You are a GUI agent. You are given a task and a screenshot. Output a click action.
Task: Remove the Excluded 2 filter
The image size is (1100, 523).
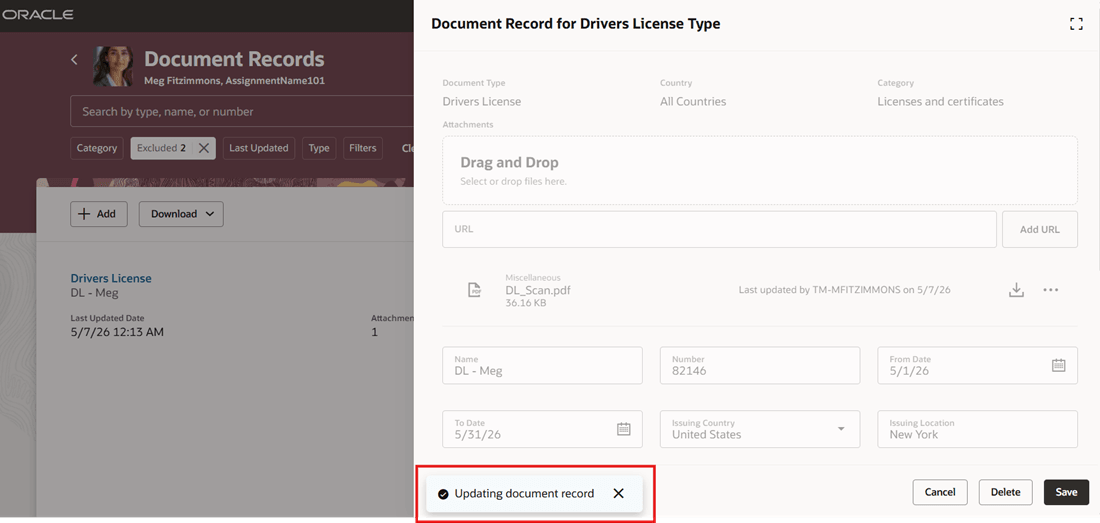pyautogui.click(x=203, y=148)
